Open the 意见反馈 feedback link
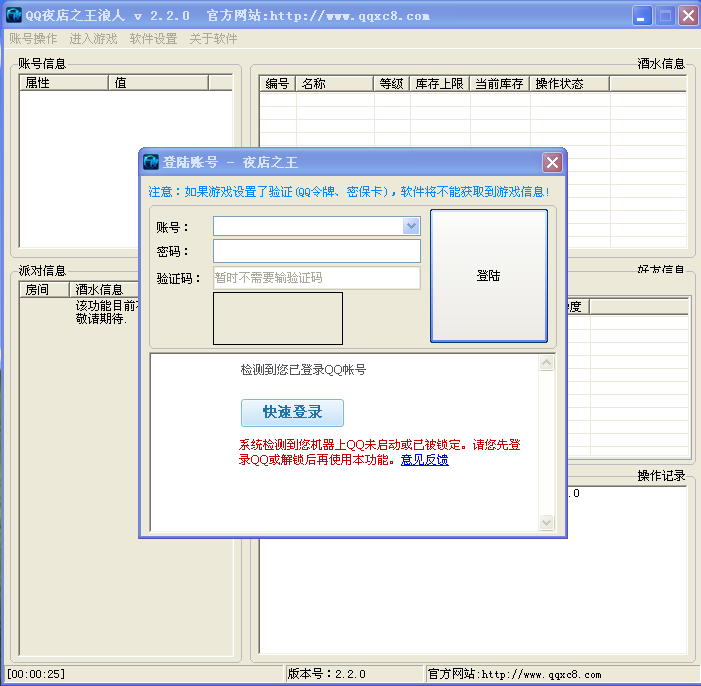This screenshot has width=701, height=686. click(x=425, y=460)
